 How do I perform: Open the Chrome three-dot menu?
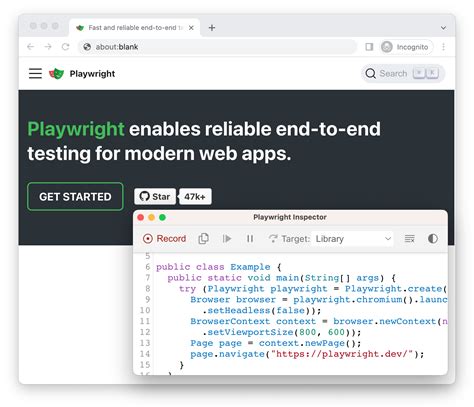click(443, 47)
